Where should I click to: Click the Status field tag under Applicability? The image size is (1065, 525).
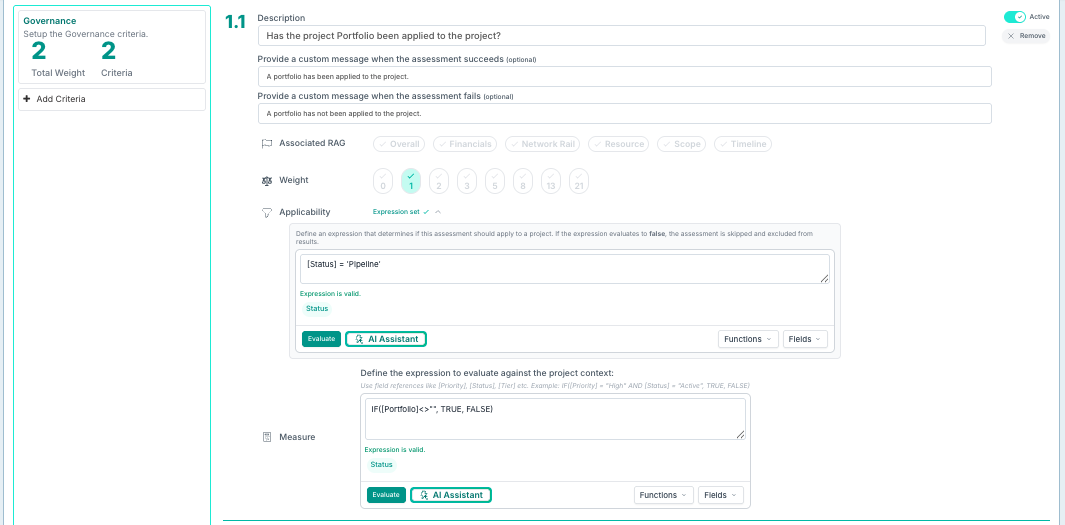(x=317, y=309)
